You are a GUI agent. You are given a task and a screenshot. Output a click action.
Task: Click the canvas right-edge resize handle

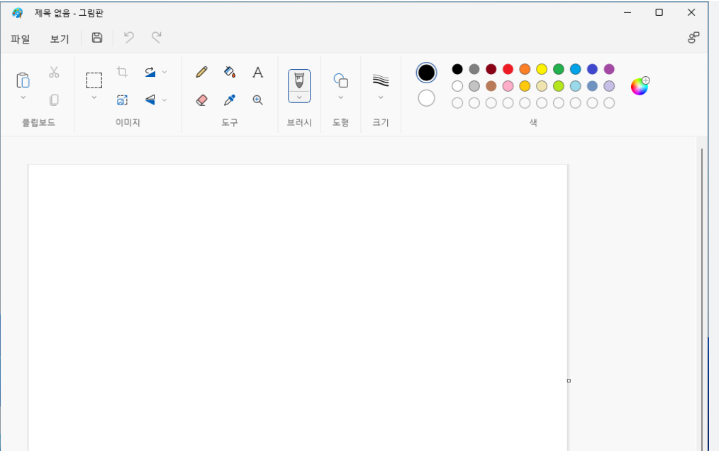coord(569,381)
